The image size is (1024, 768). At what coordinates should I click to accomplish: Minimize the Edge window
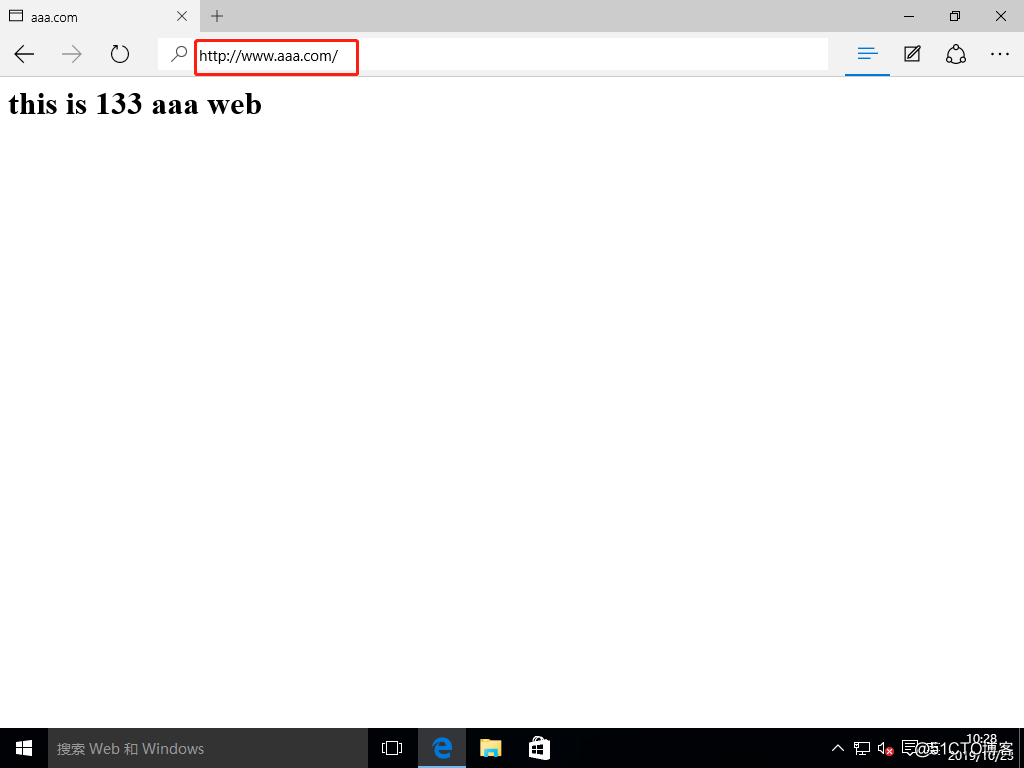click(x=909, y=16)
